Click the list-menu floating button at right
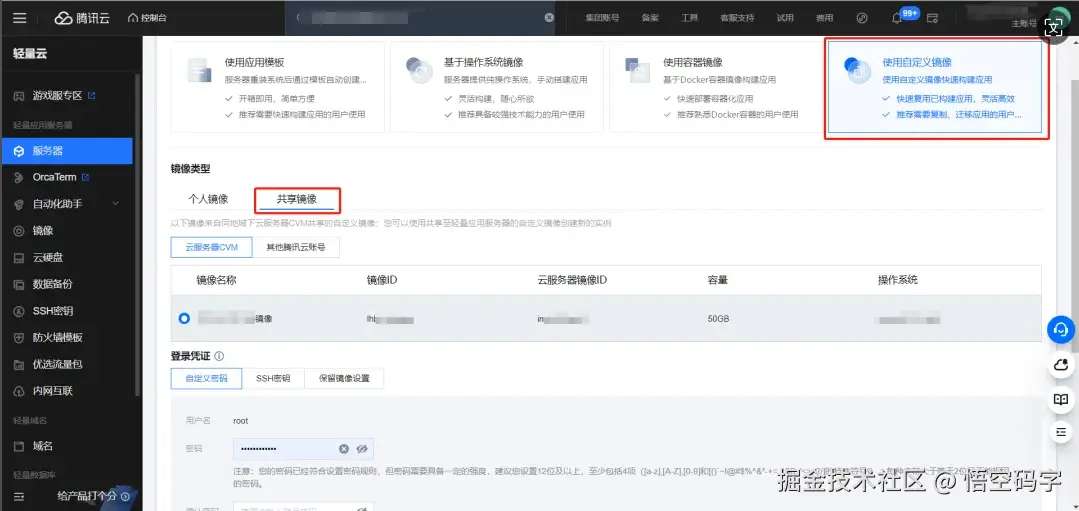The height and width of the screenshot is (511, 1079). [x=1060, y=433]
